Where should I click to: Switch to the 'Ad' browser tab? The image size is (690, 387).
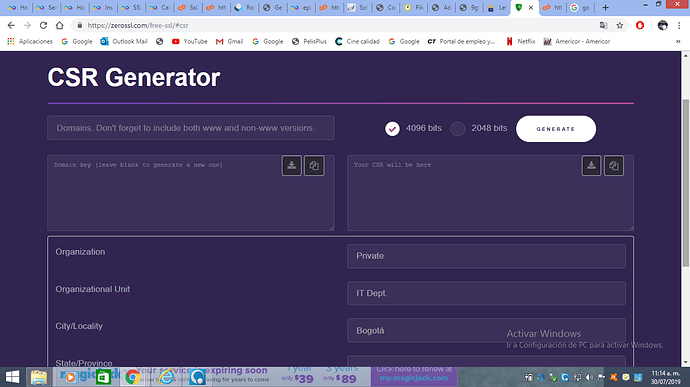442,7
